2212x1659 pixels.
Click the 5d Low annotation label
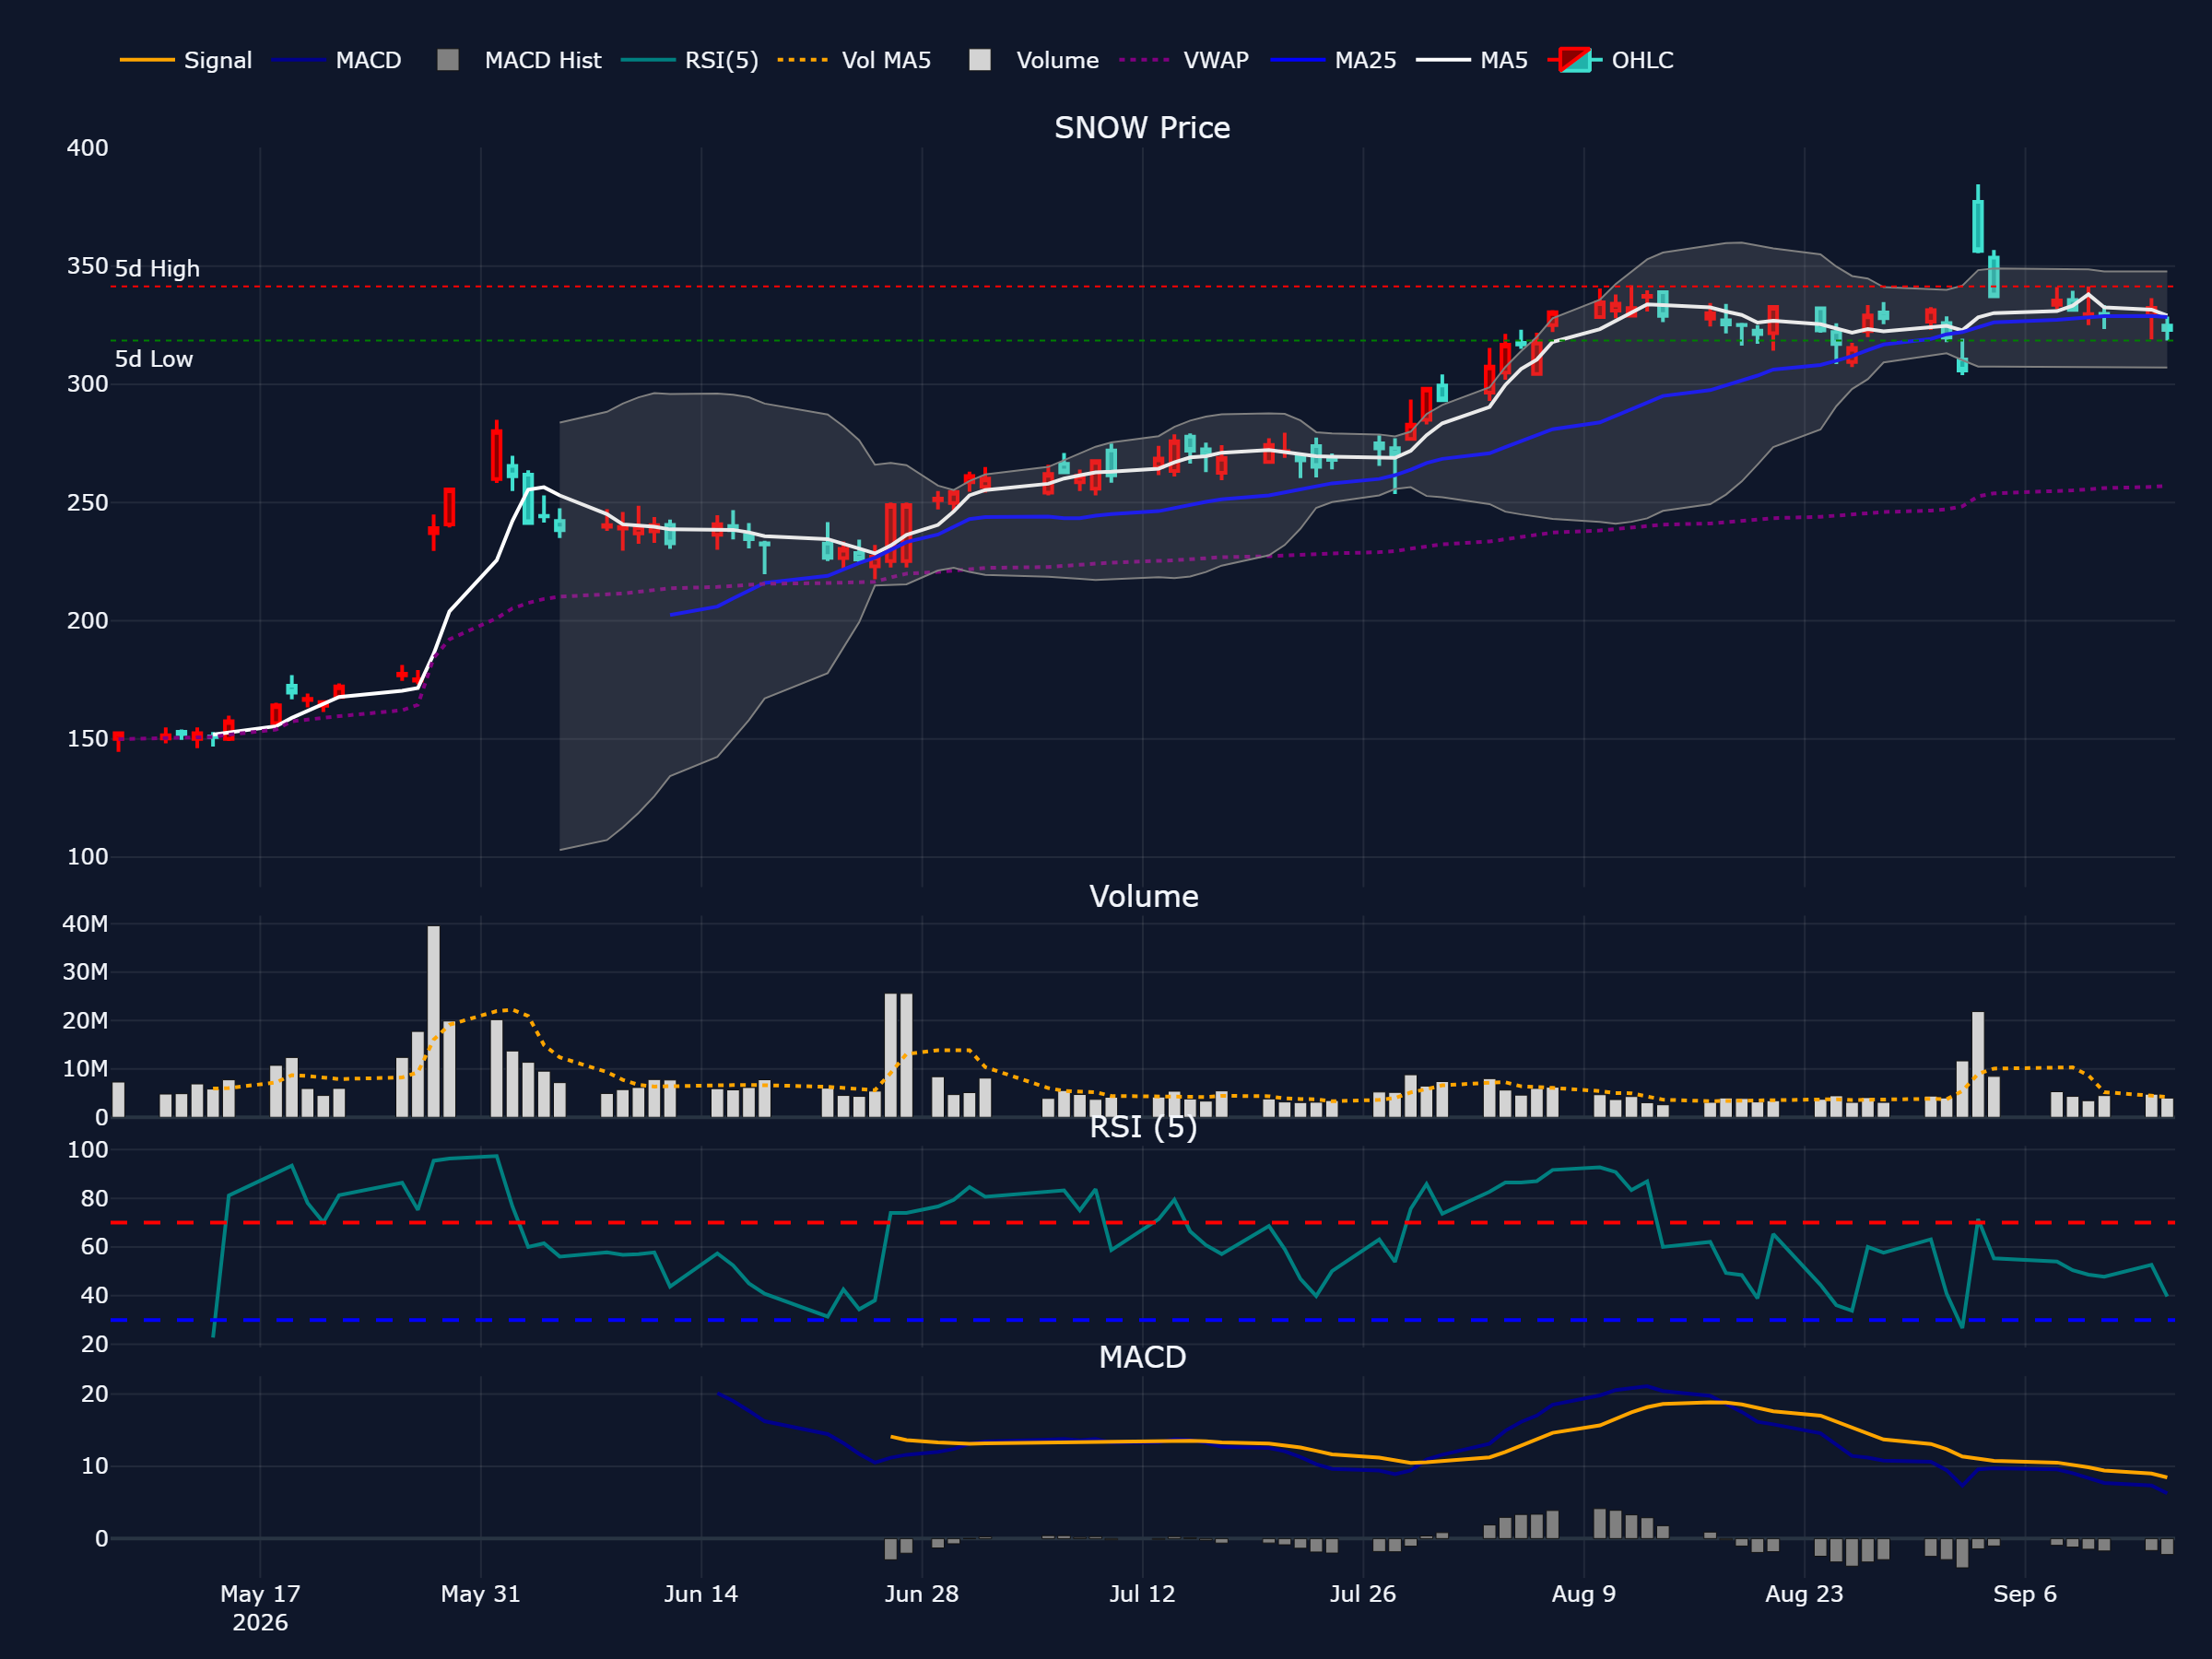[x=154, y=359]
